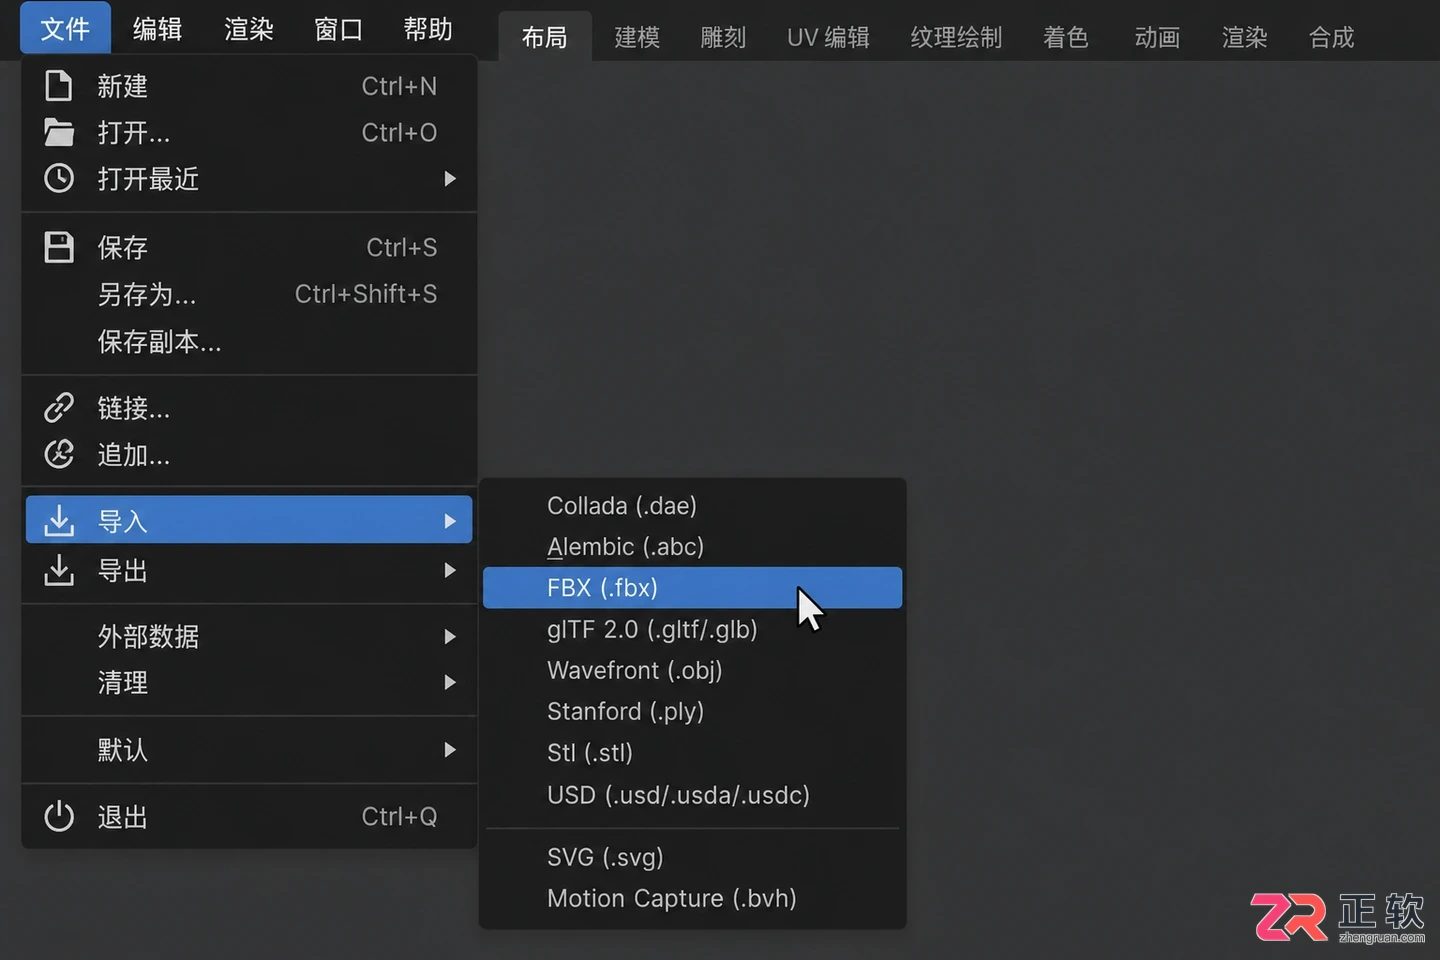Expand the 外部数据 submenu arrow
This screenshot has width=1440, height=960.
450,636
